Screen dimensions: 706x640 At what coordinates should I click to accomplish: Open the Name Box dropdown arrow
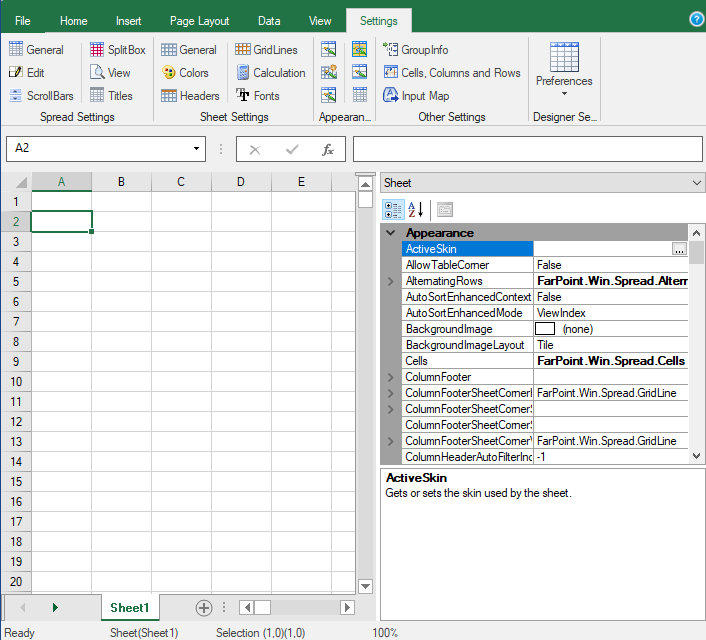(x=196, y=149)
